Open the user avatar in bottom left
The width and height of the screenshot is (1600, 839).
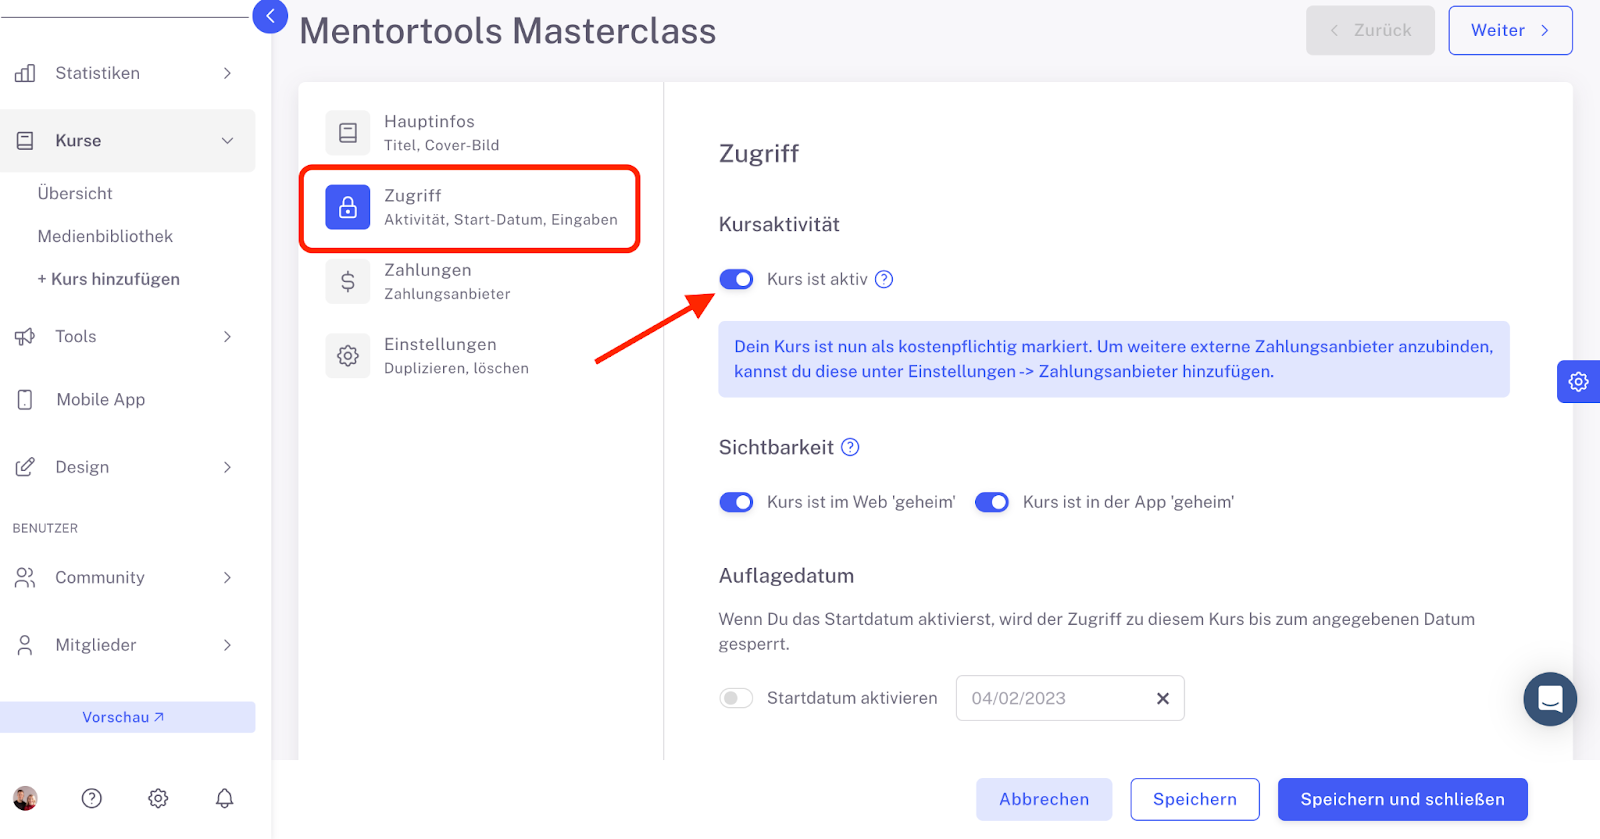click(x=25, y=798)
